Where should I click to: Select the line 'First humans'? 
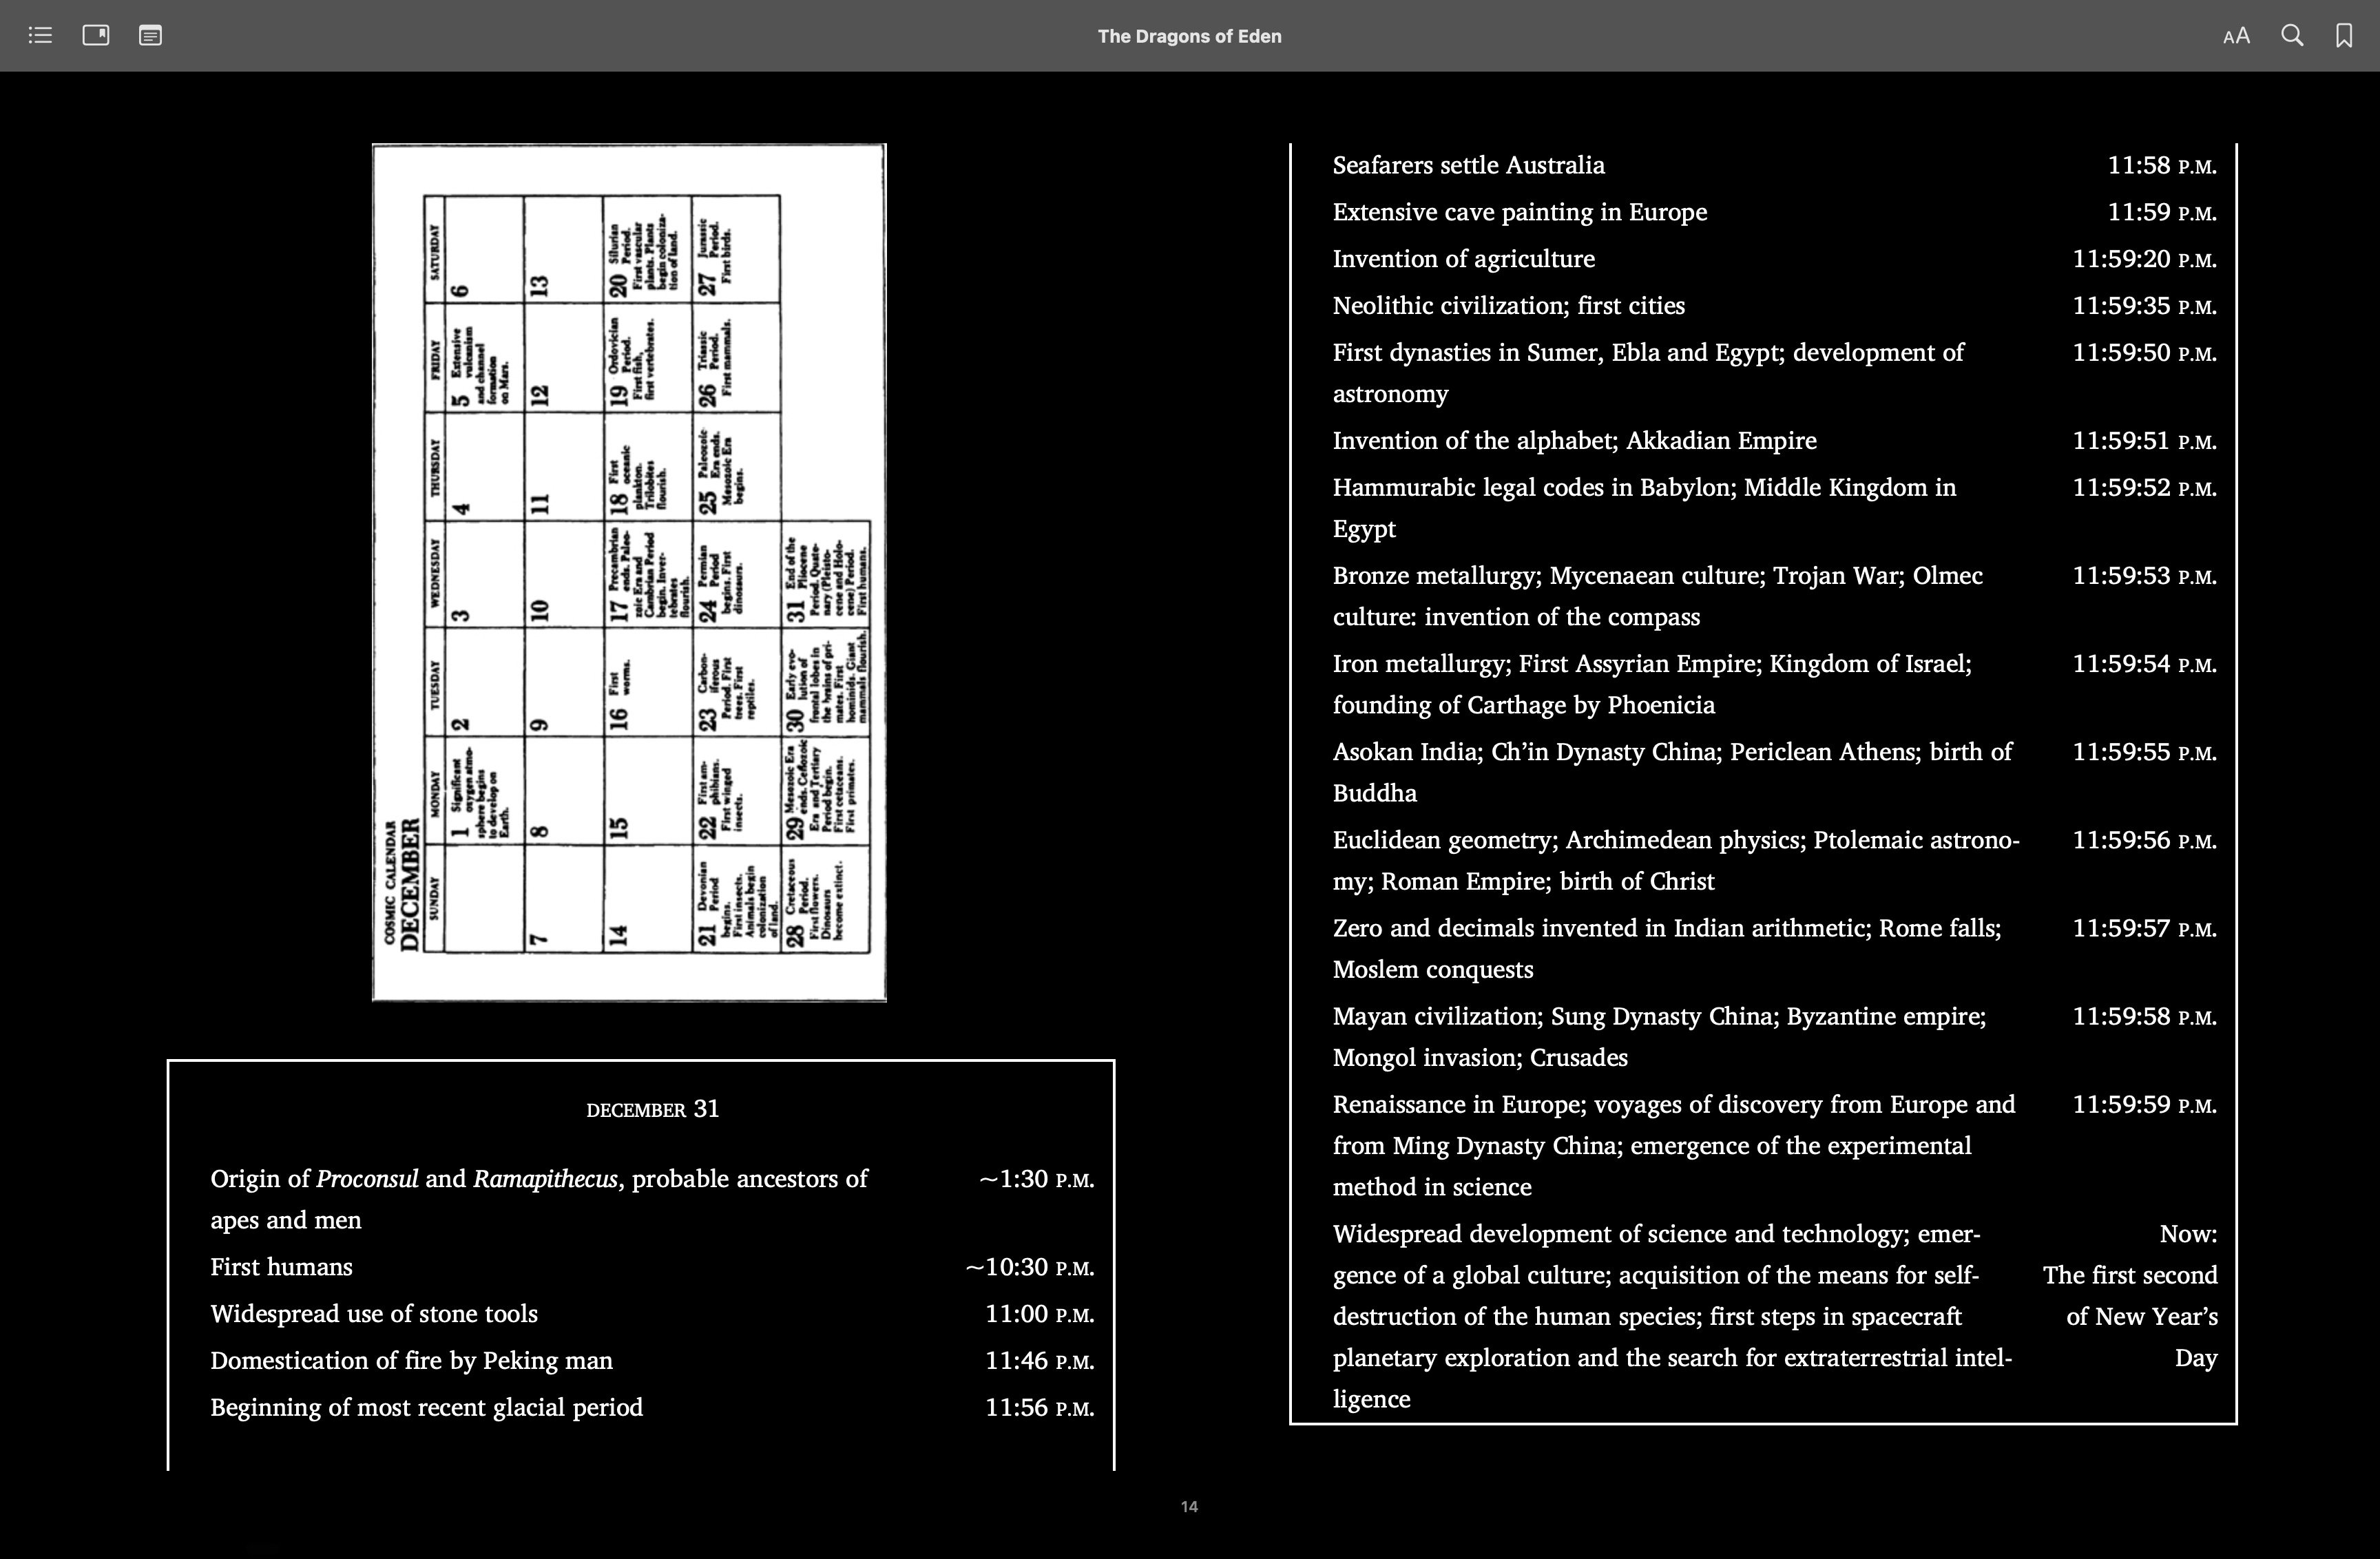(x=281, y=1267)
